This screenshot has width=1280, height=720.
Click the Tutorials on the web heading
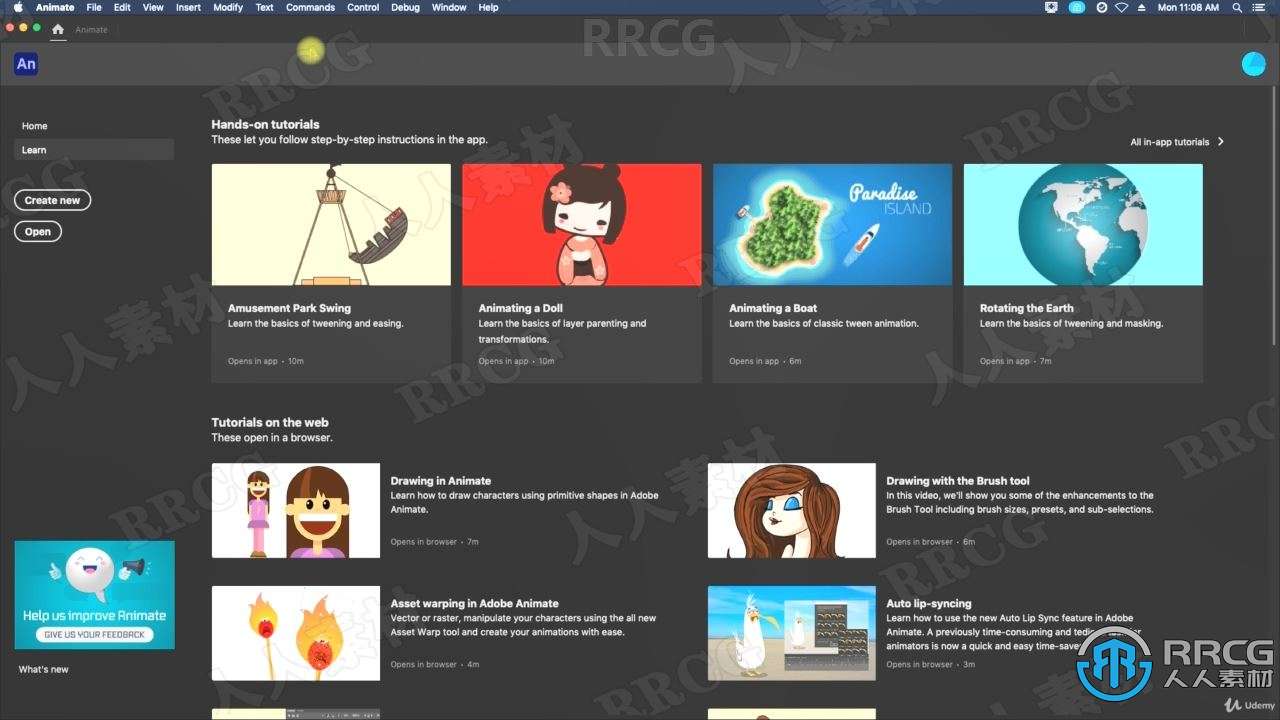tap(270, 423)
